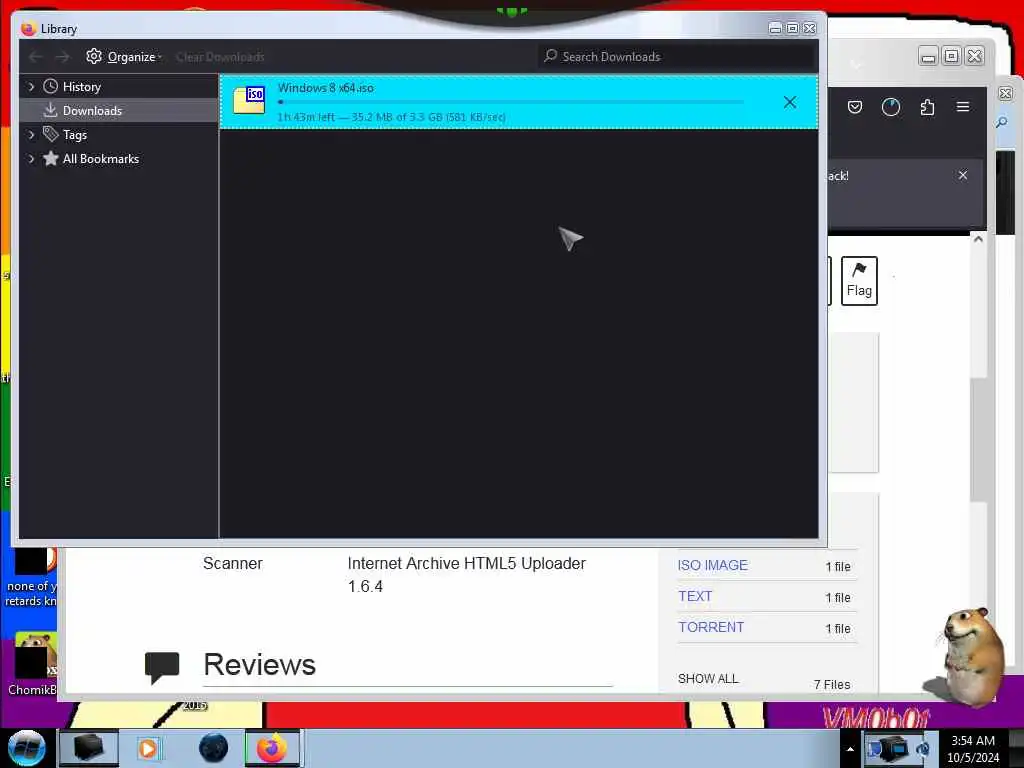Click the All Bookmarks star icon
The image size is (1024, 768).
pyautogui.click(x=50, y=158)
